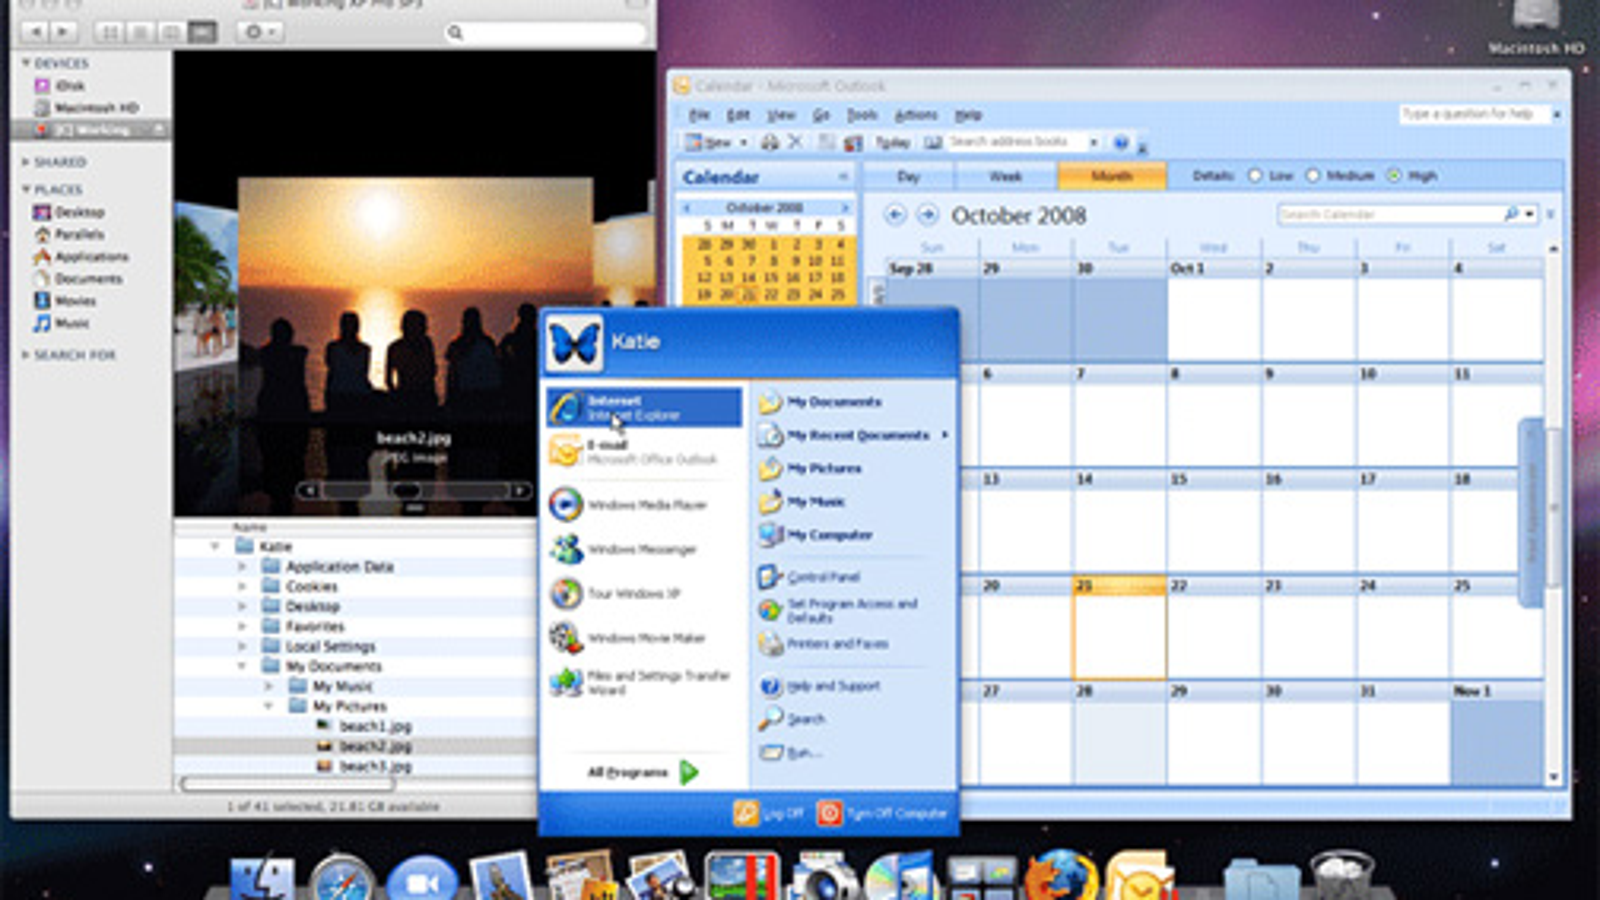Click Finder back navigation button
The height and width of the screenshot is (900, 1600).
click(x=35, y=32)
